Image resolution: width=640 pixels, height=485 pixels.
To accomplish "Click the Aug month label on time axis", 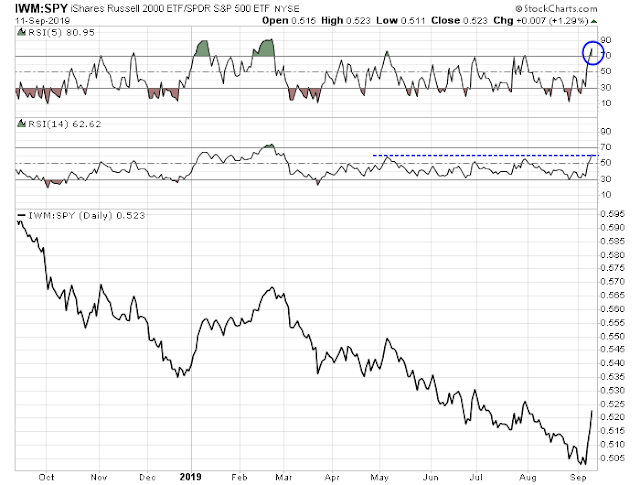I will [528, 477].
